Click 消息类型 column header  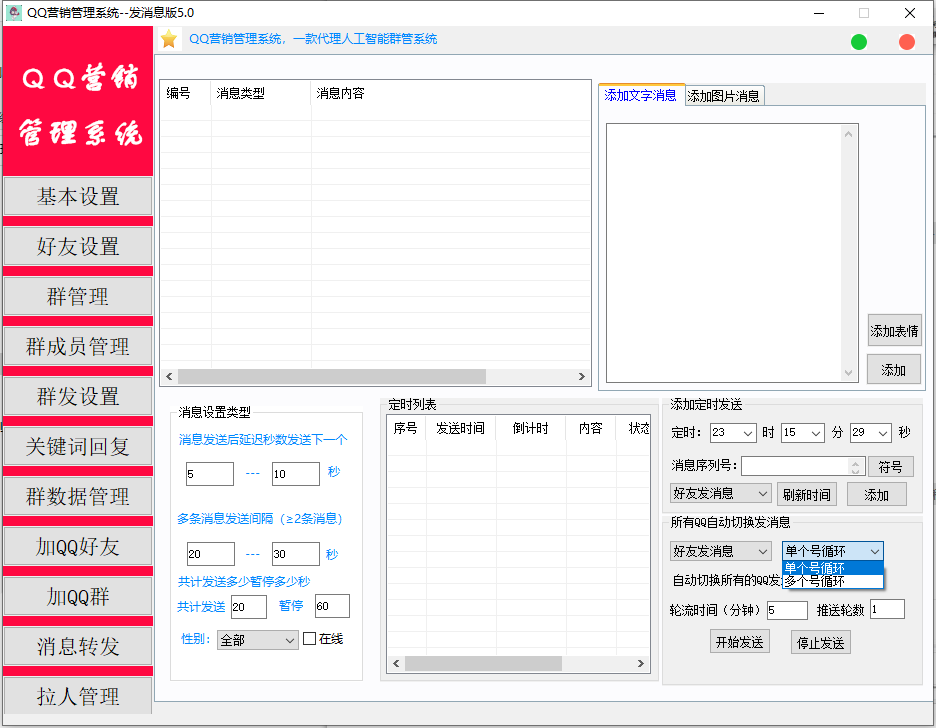[x=261, y=94]
